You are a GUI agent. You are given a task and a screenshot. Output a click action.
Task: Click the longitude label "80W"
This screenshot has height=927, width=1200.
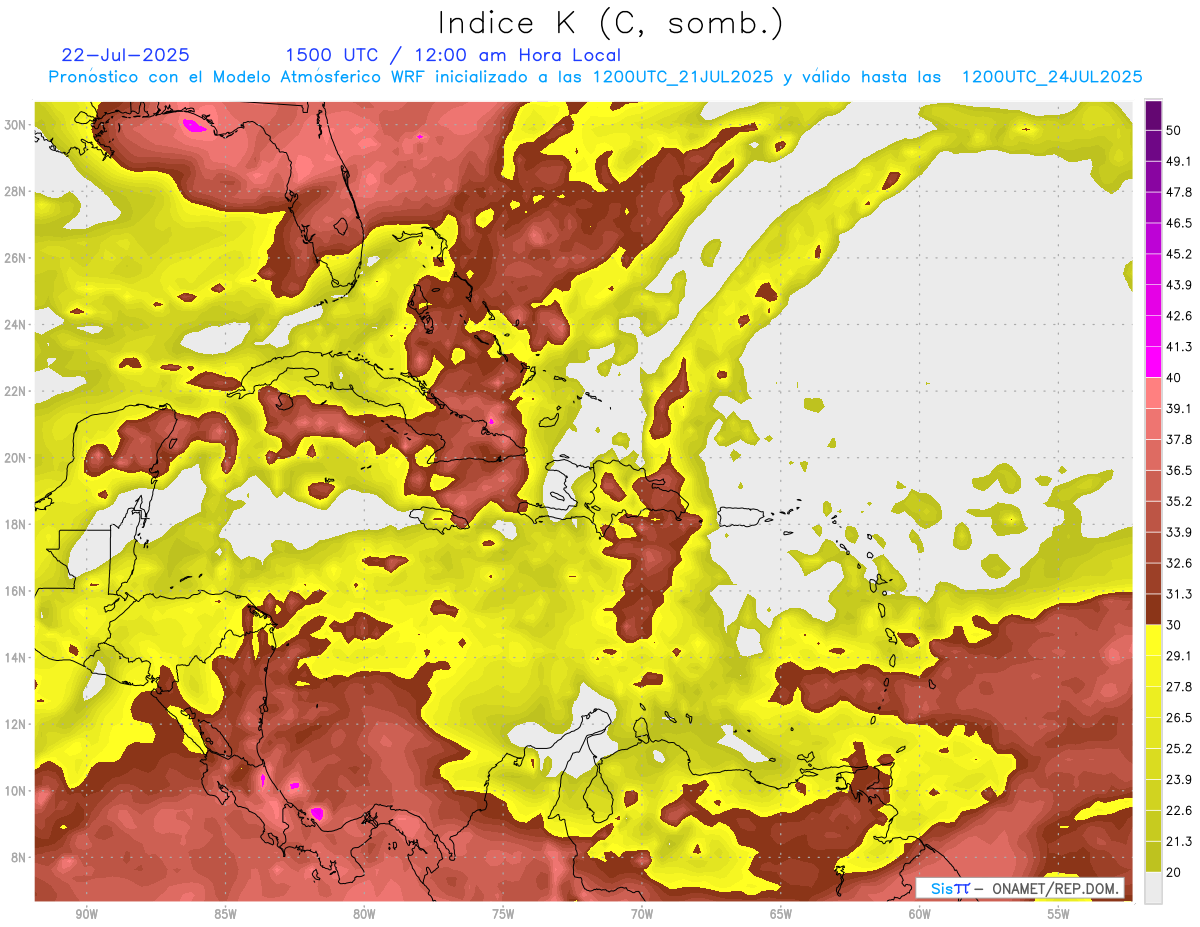(x=364, y=914)
